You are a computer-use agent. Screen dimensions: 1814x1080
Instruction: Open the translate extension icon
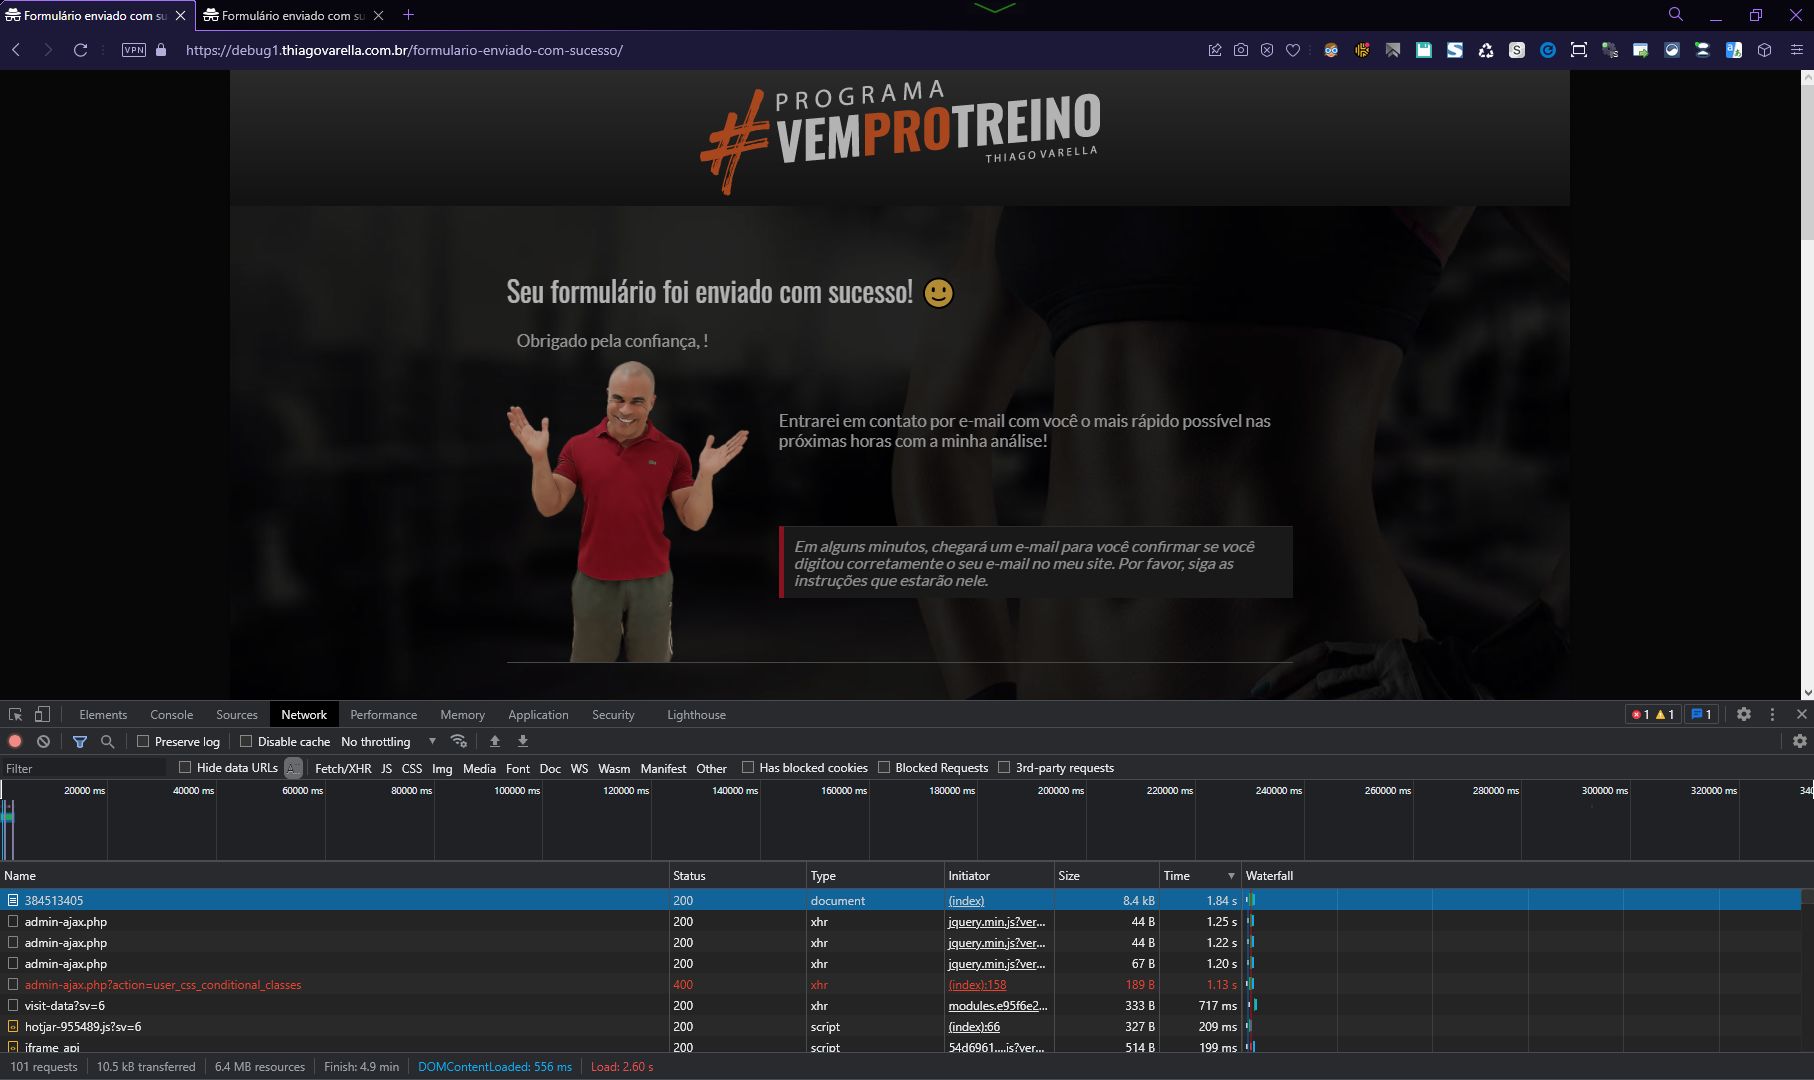pos(1734,50)
